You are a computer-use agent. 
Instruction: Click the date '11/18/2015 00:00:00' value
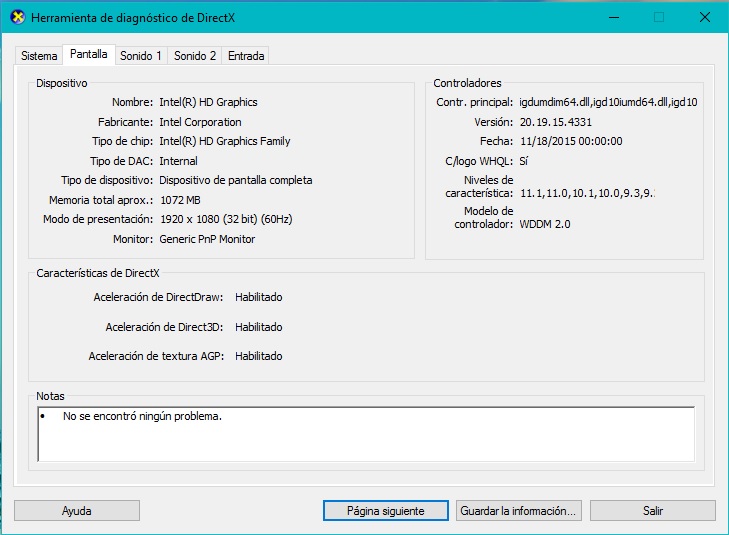[571, 141]
